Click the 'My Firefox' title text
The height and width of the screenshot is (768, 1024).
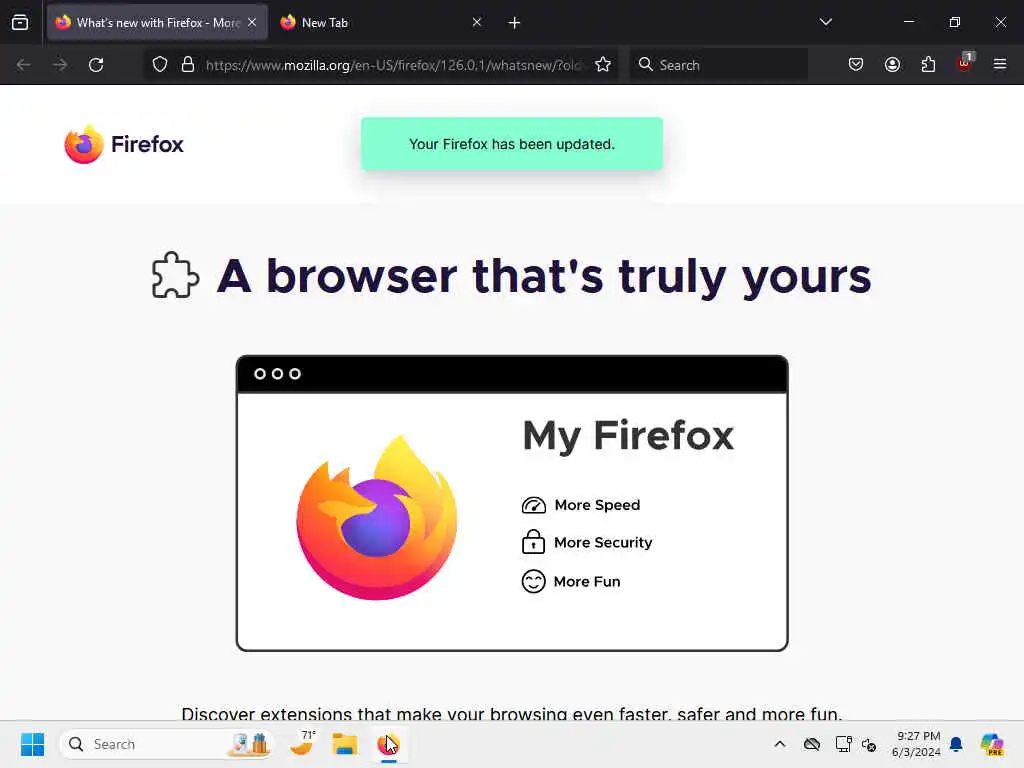click(x=628, y=436)
